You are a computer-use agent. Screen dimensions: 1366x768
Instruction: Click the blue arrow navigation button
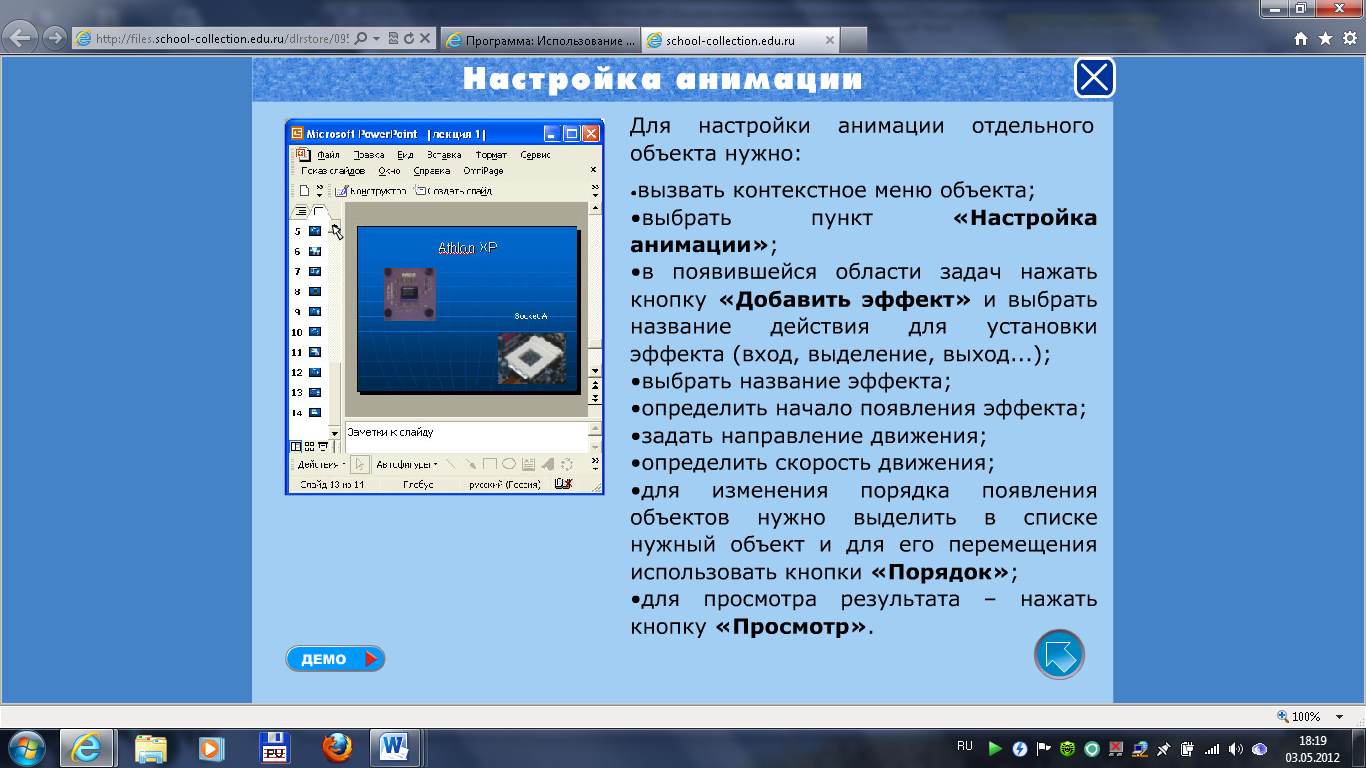pyautogui.click(x=1059, y=654)
